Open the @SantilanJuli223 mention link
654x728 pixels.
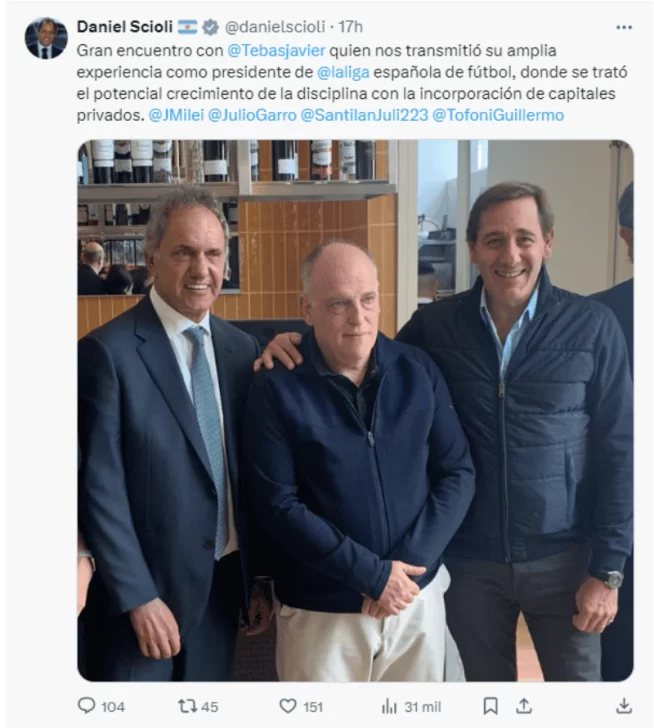tap(364, 115)
